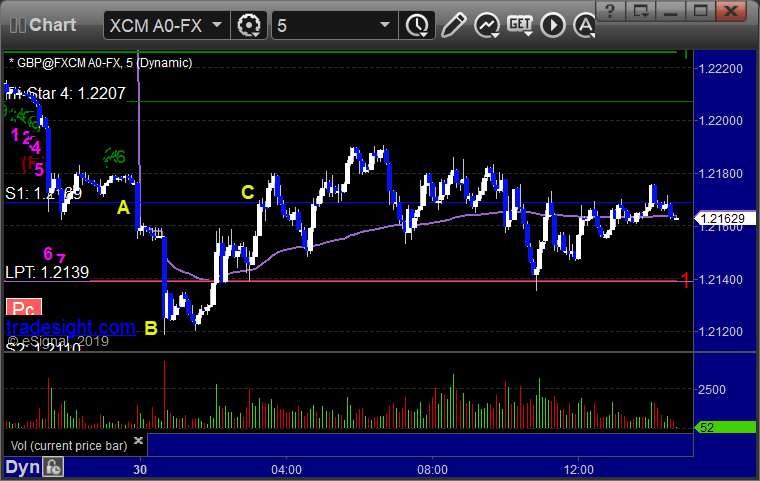Click the S1: 1.2169 level label
The height and width of the screenshot is (481, 760).
(44, 193)
